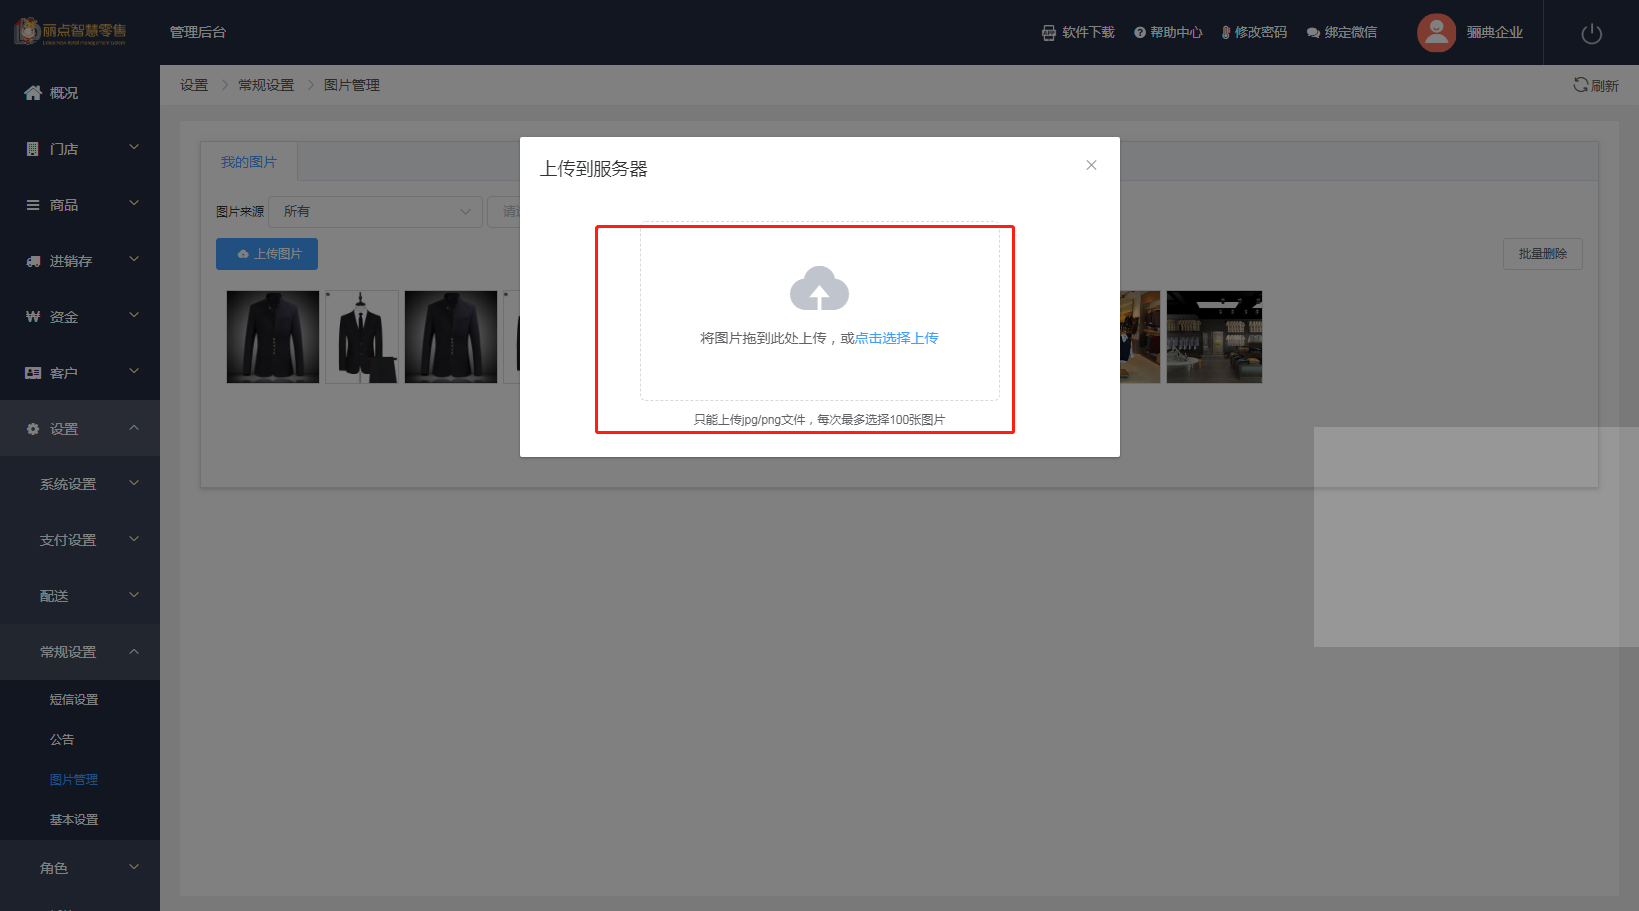Expand the 商品 sidebar menu
The height and width of the screenshot is (911, 1639).
click(80, 205)
